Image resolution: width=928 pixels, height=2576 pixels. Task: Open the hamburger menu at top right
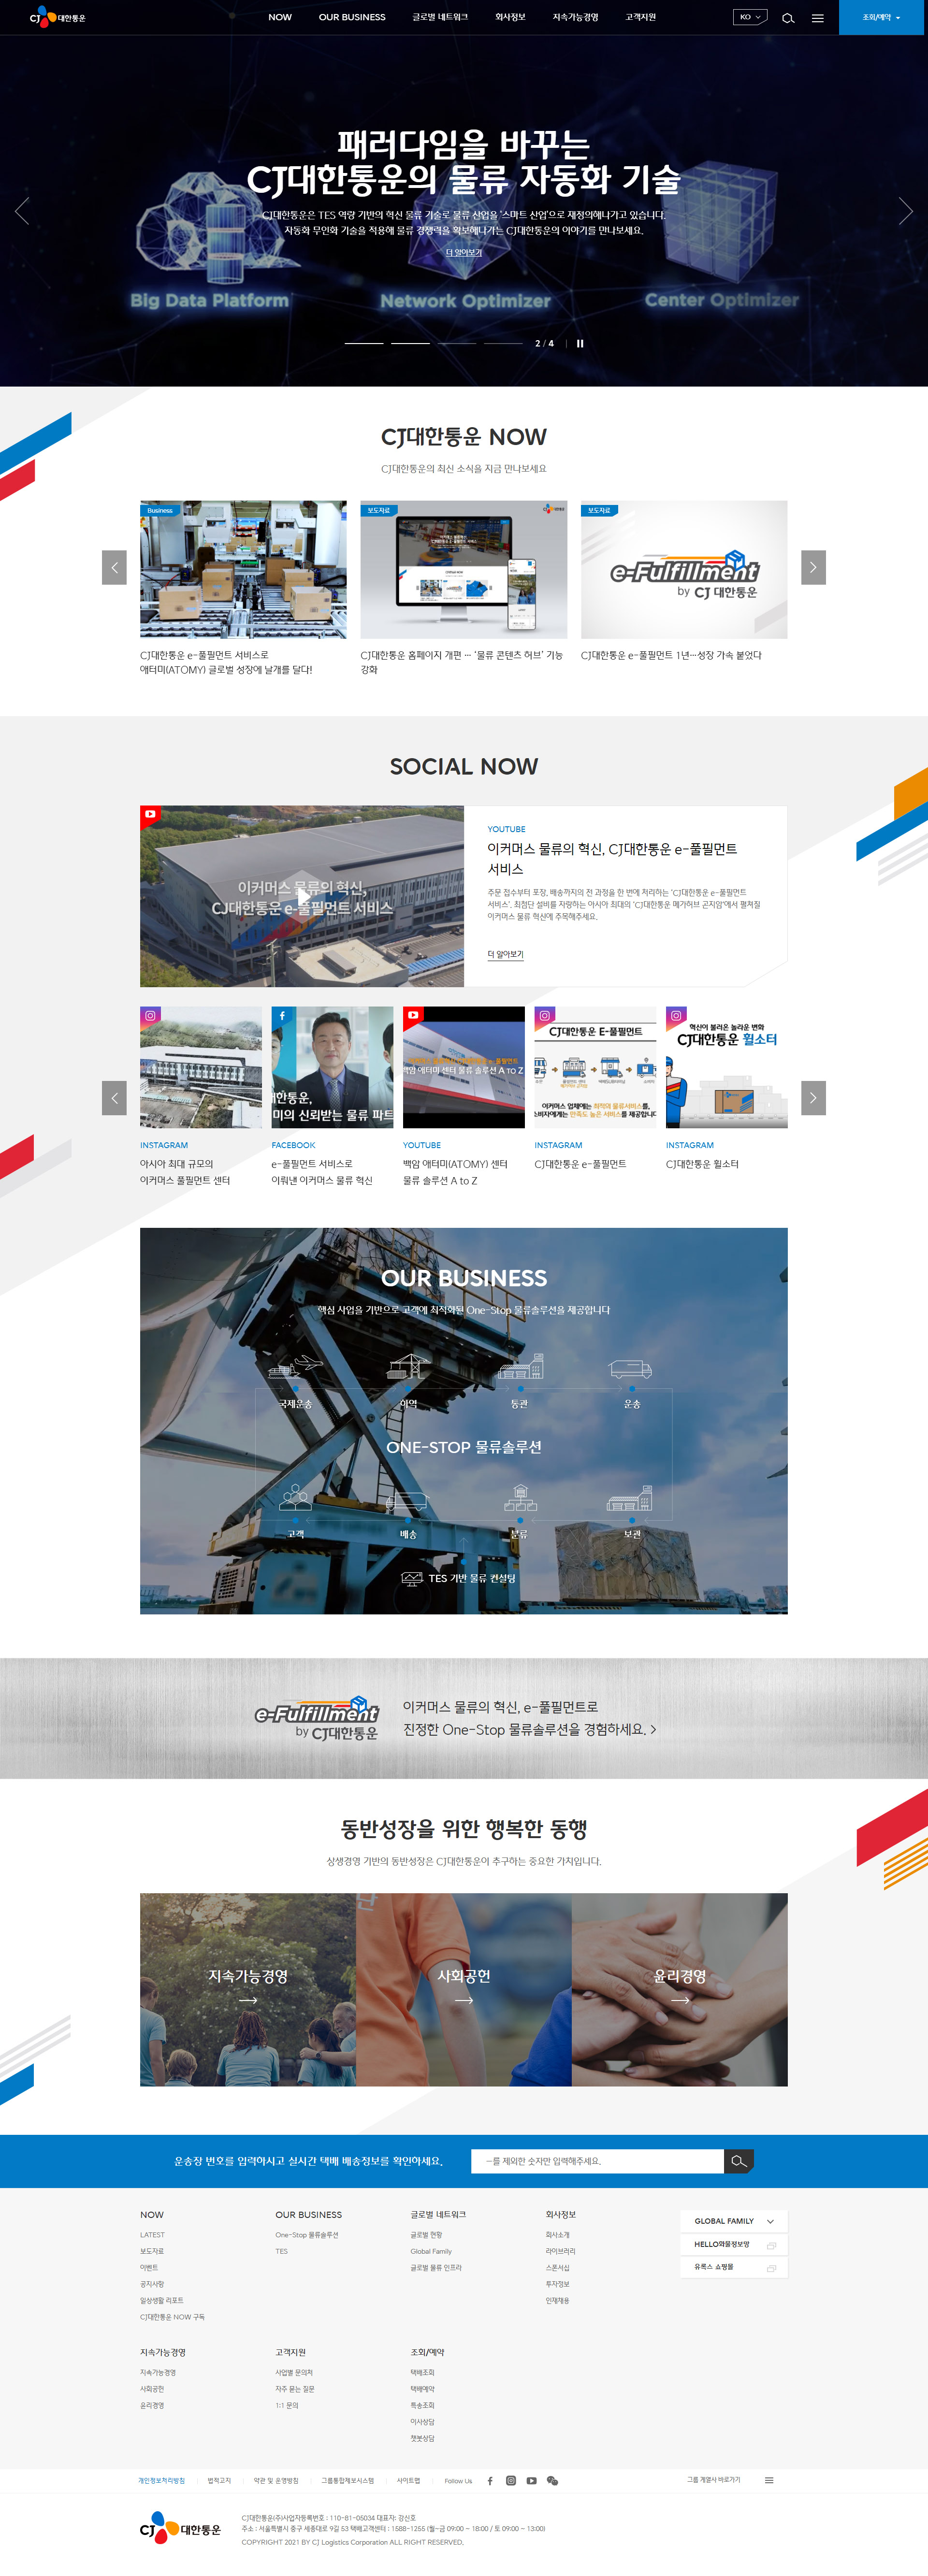pyautogui.click(x=817, y=17)
